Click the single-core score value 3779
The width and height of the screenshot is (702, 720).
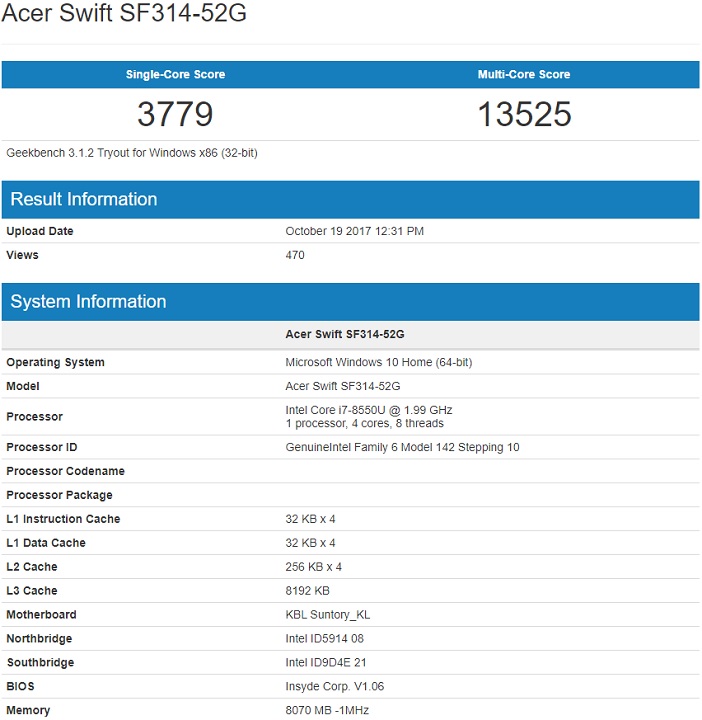pos(175,114)
